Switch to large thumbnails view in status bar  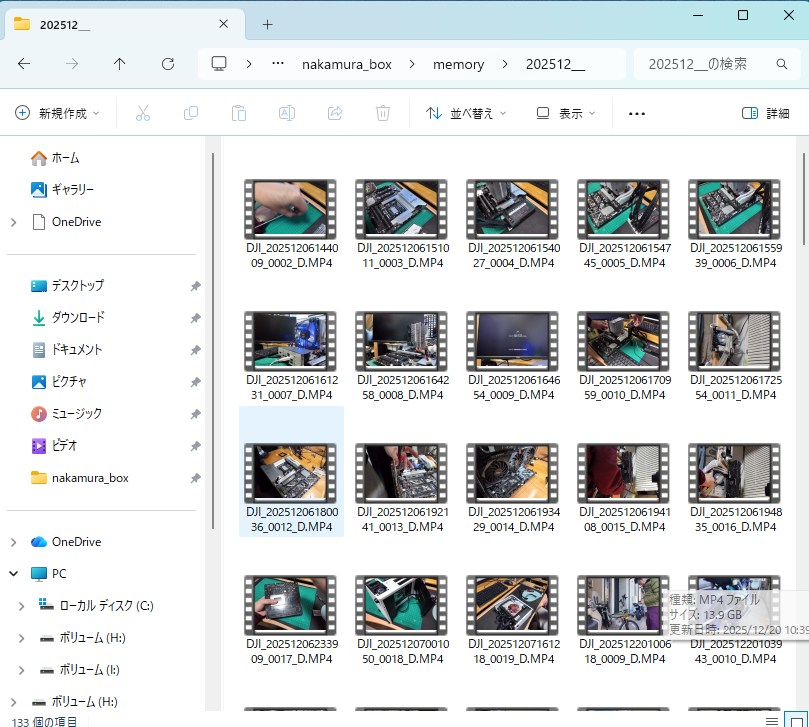pyautogui.click(x=796, y=720)
